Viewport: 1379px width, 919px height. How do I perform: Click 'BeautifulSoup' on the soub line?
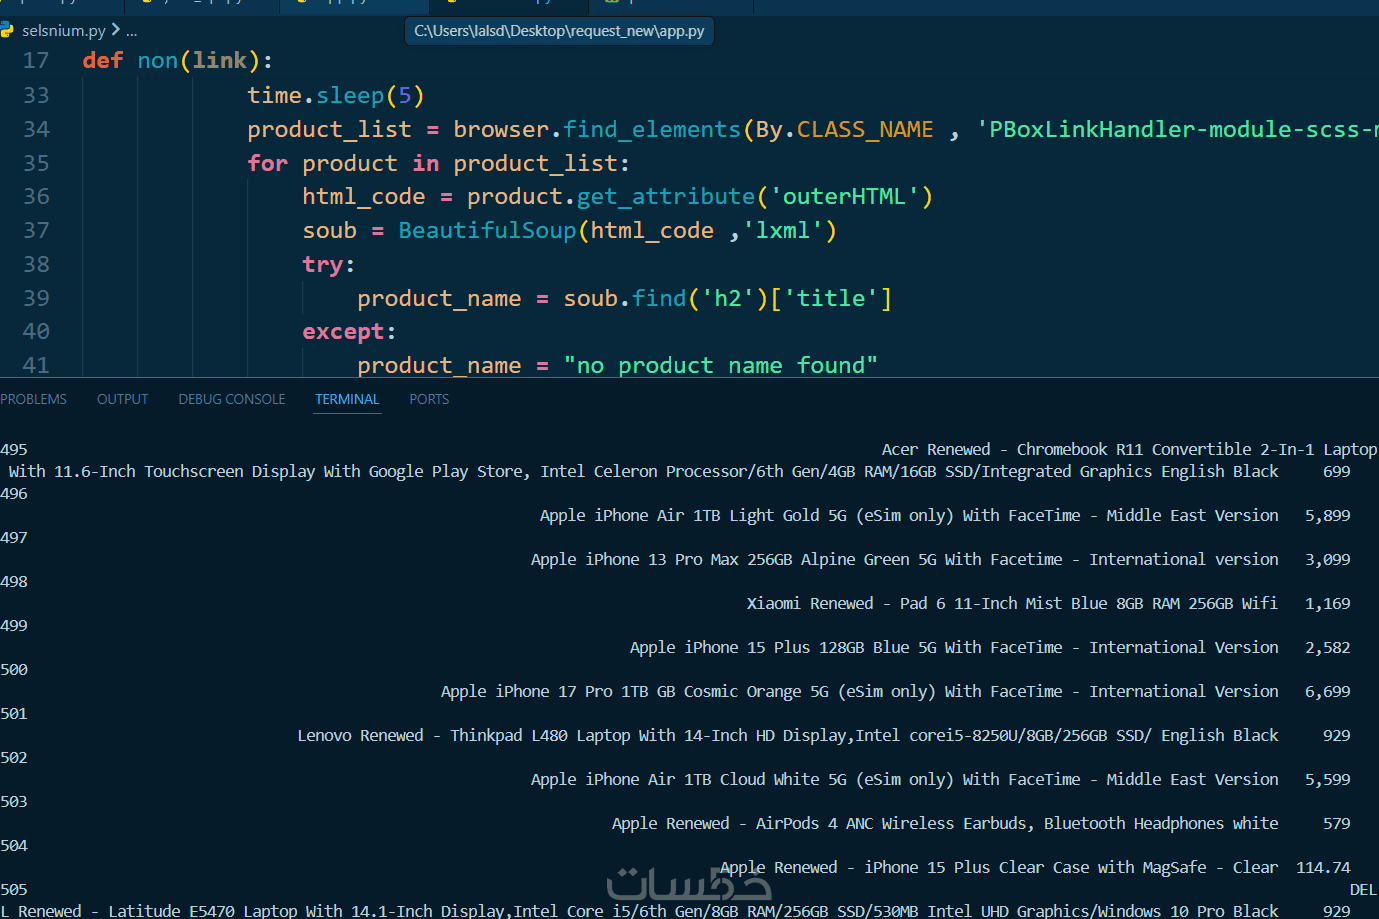[487, 231]
